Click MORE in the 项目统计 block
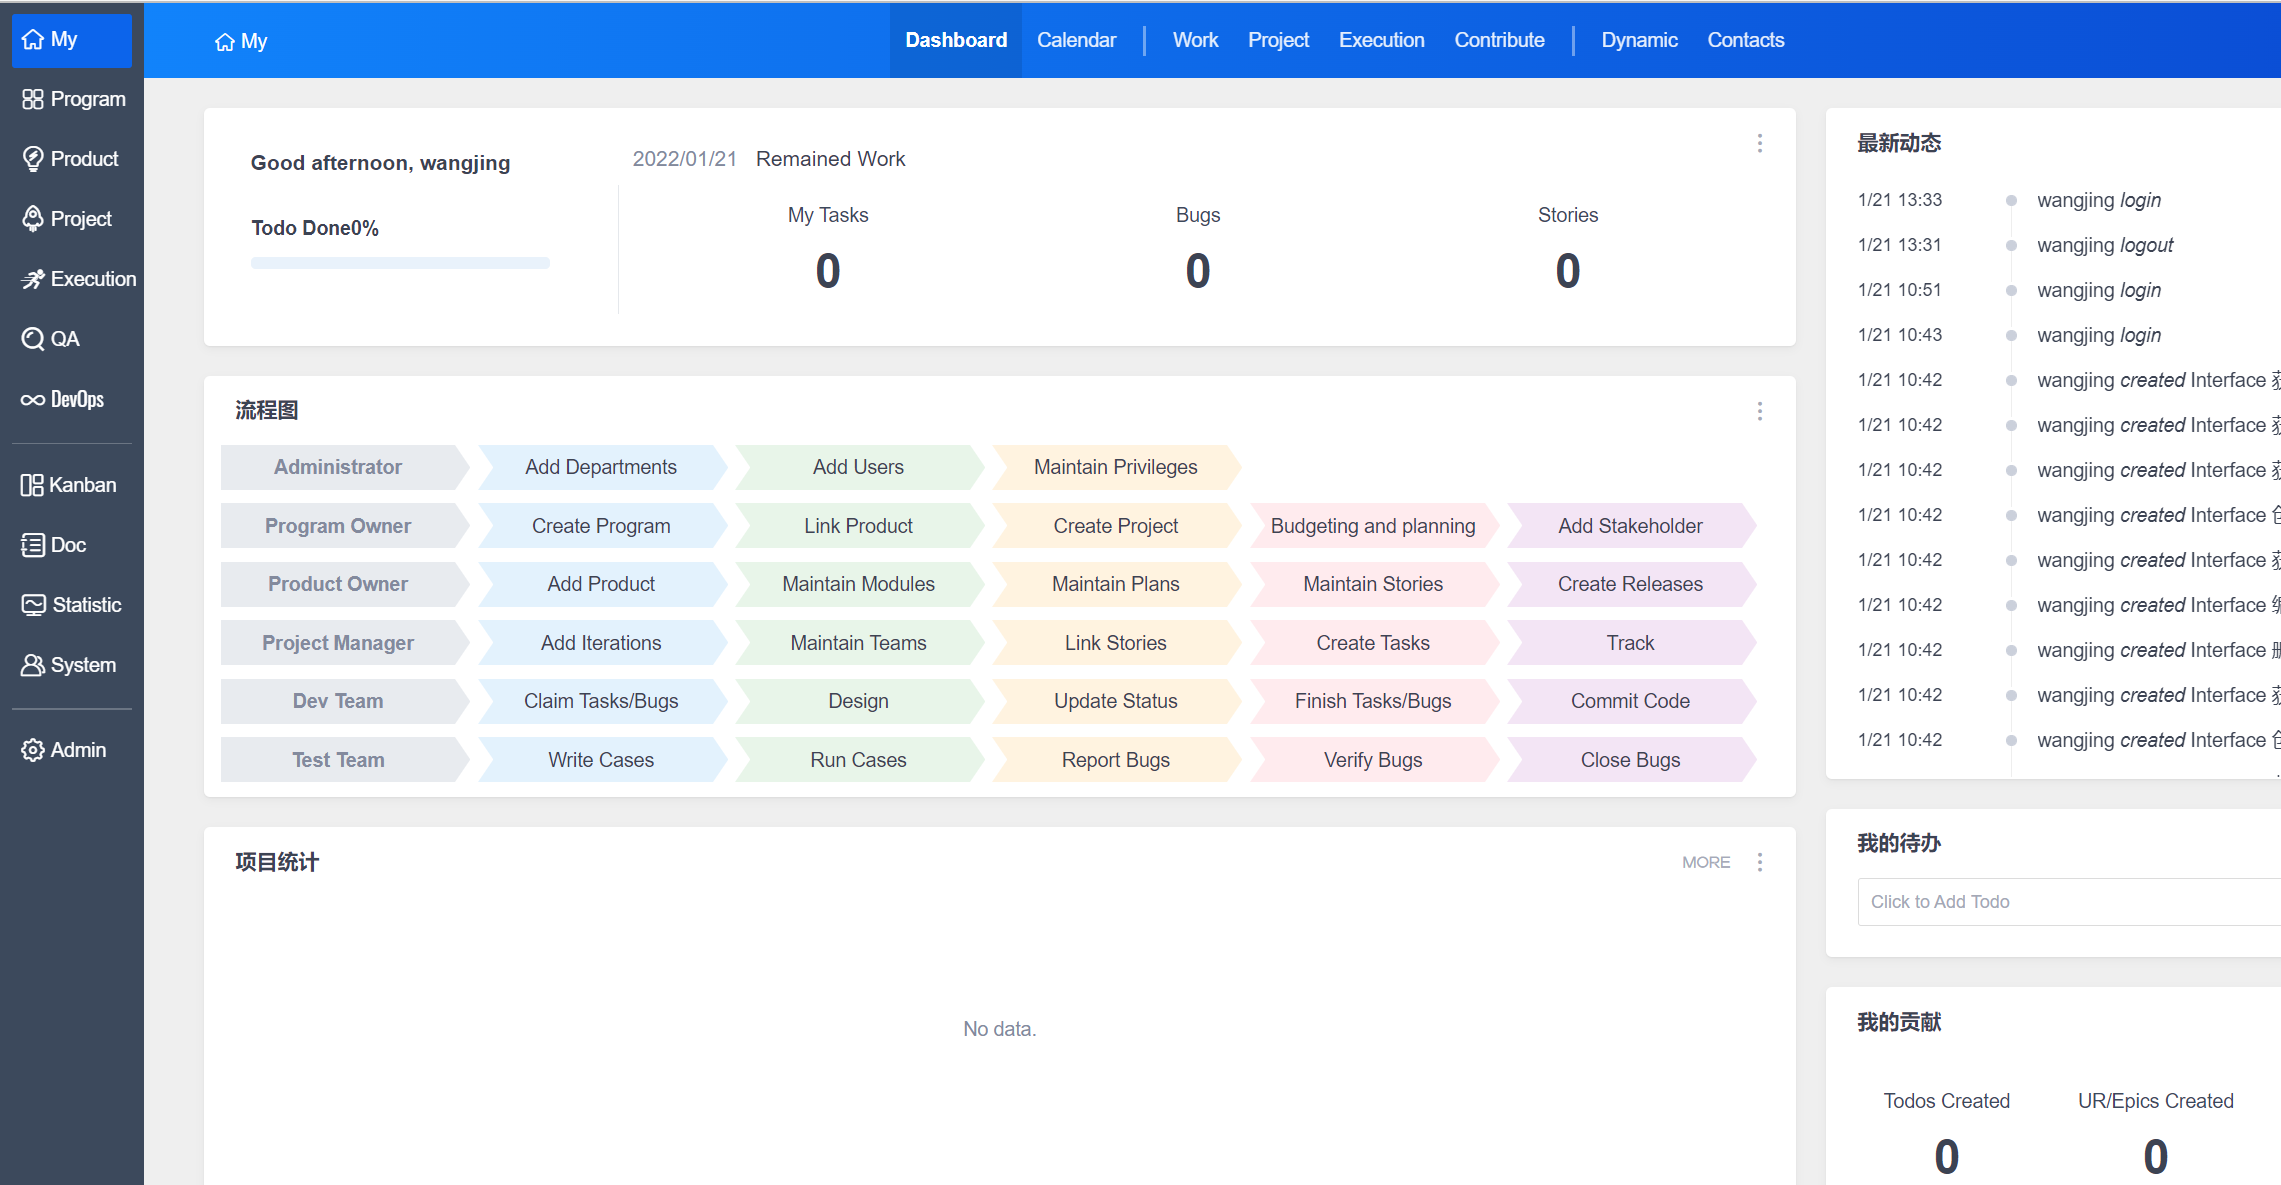The width and height of the screenshot is (2281, 1185). 1706,862
